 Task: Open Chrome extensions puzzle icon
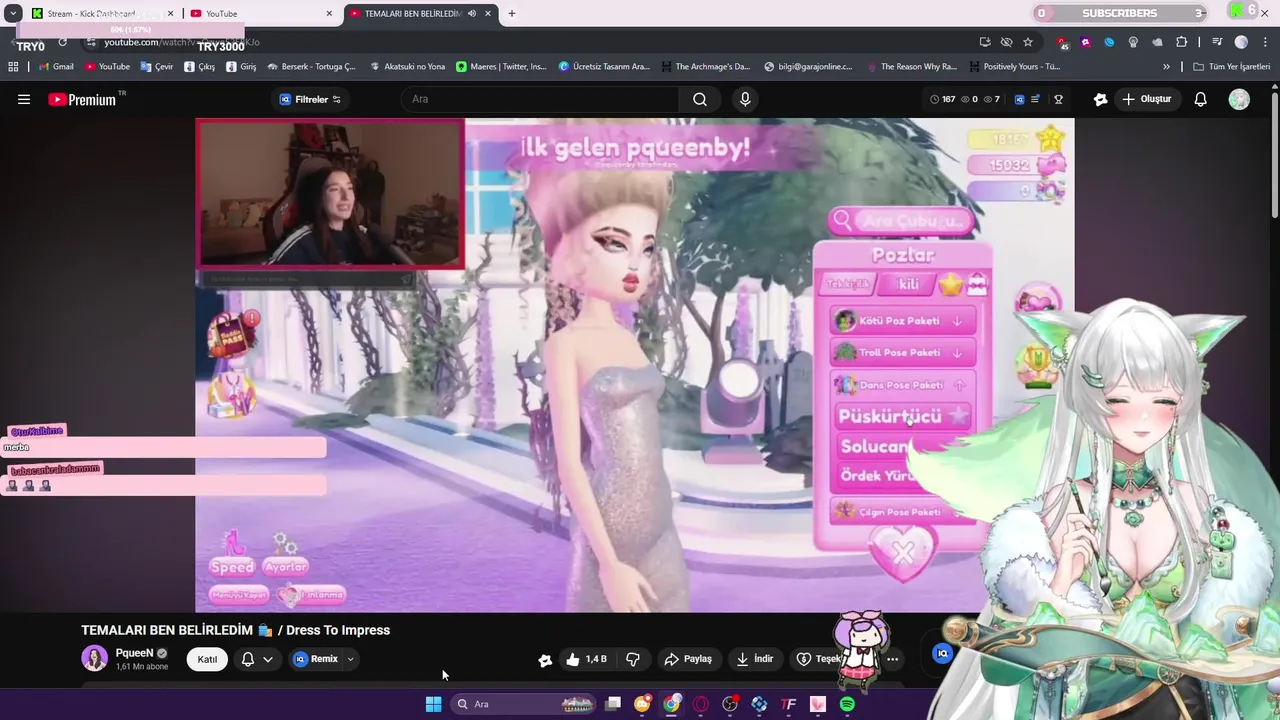(1181, 42)
